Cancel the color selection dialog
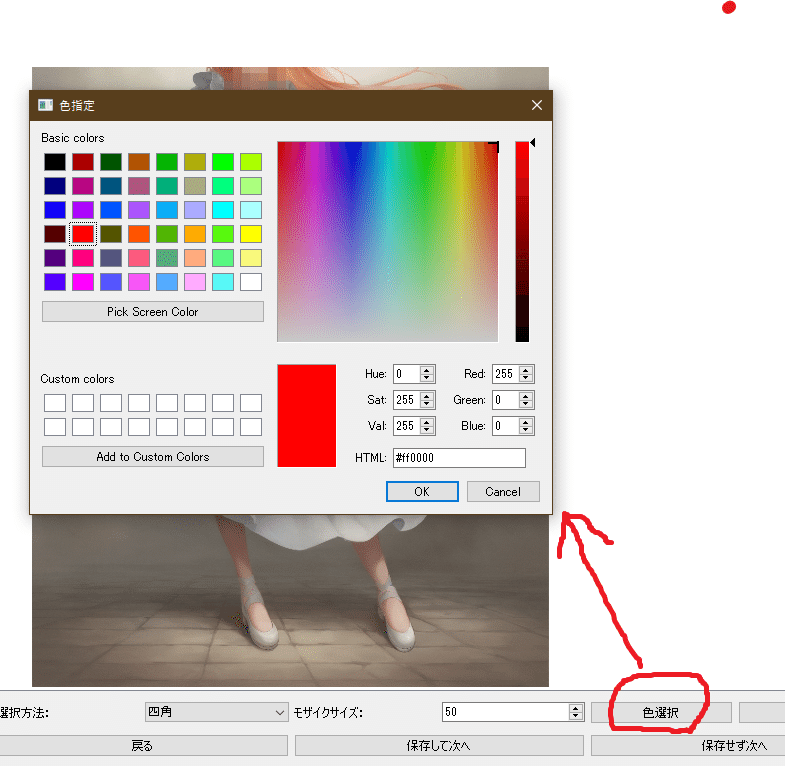 pos(503,492)
